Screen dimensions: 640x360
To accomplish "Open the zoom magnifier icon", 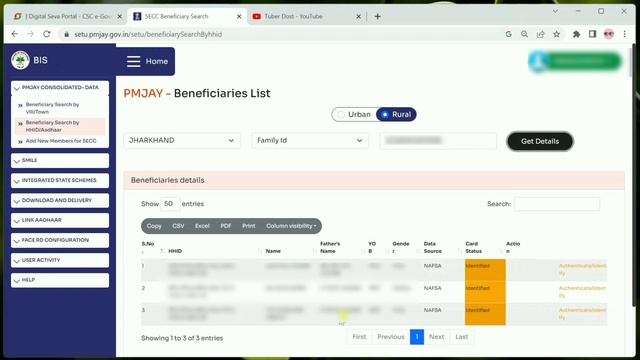I will pyautogui.click(x=524, y=34).
